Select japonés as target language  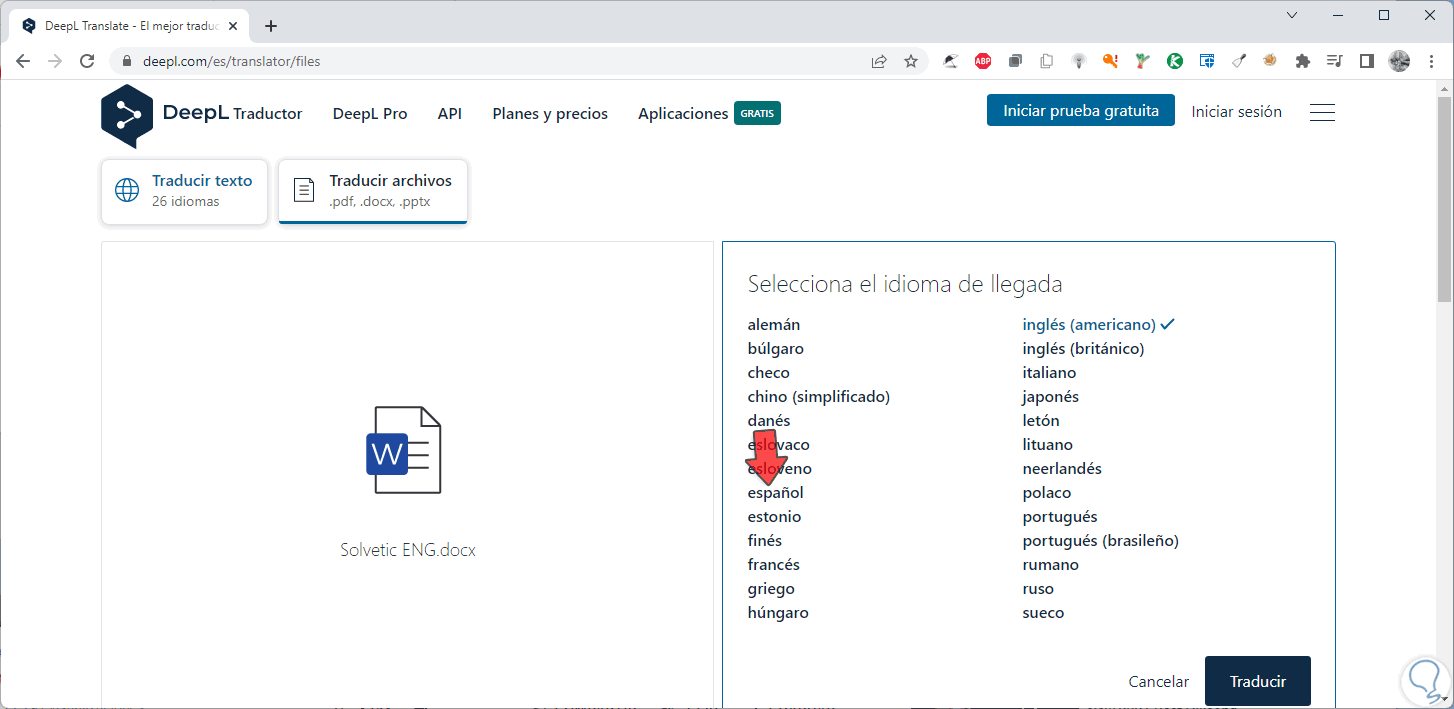1050,396
